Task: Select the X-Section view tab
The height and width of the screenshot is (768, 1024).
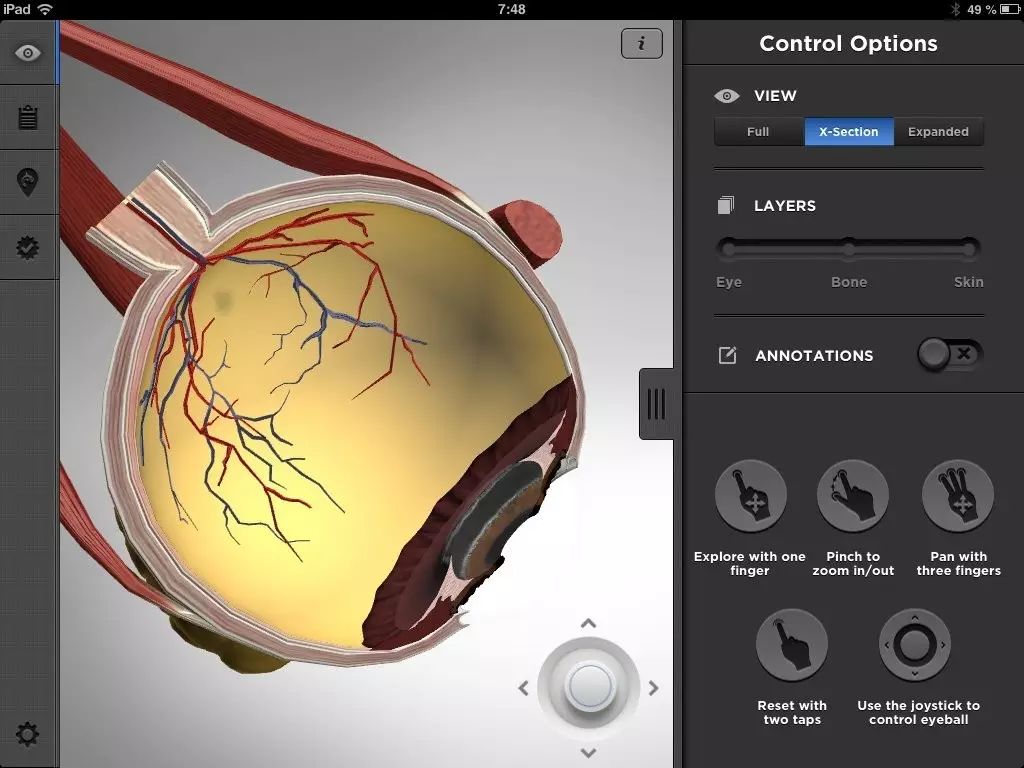Action: [849, 132]
